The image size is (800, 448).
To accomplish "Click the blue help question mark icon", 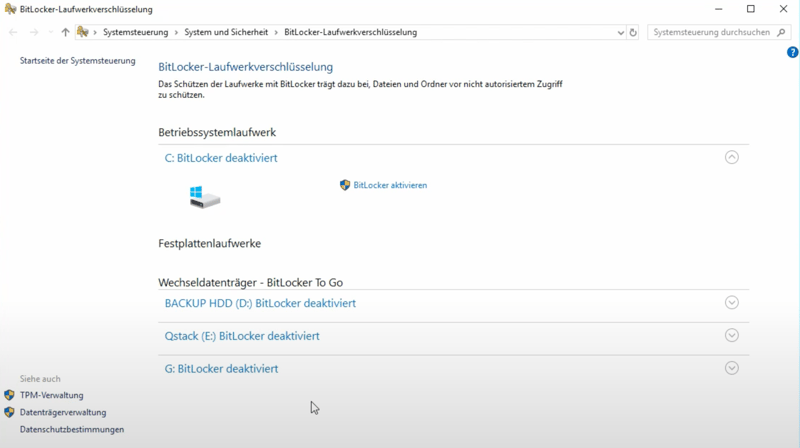I will pyautogui.click(x=792, y=52).
